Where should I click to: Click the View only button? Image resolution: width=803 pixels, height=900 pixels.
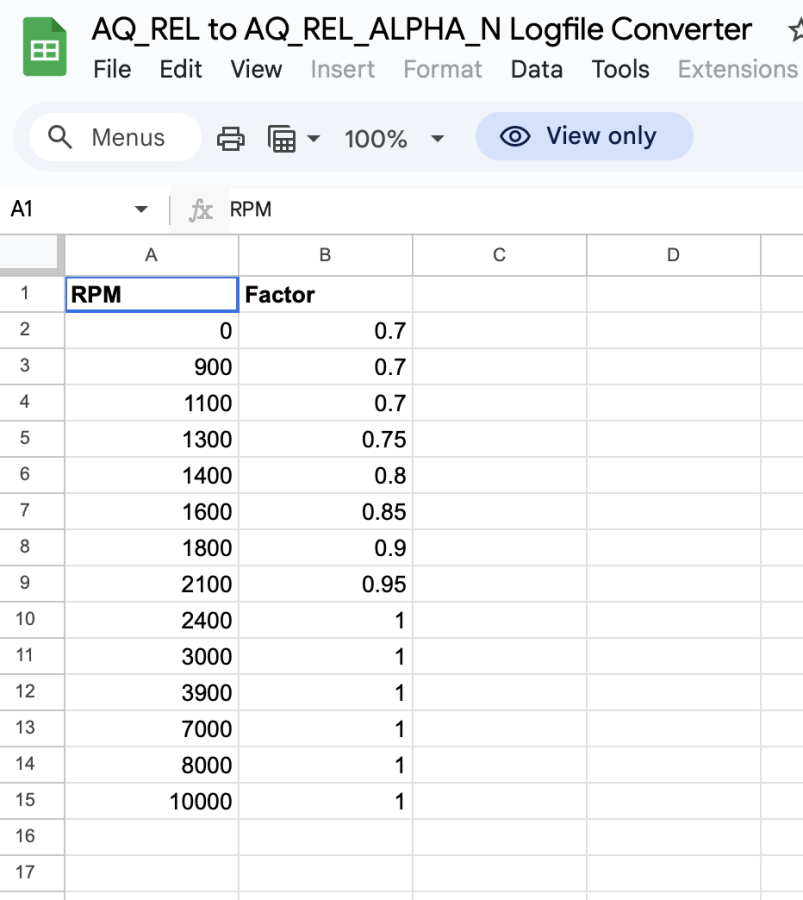(x=583, y=136)
